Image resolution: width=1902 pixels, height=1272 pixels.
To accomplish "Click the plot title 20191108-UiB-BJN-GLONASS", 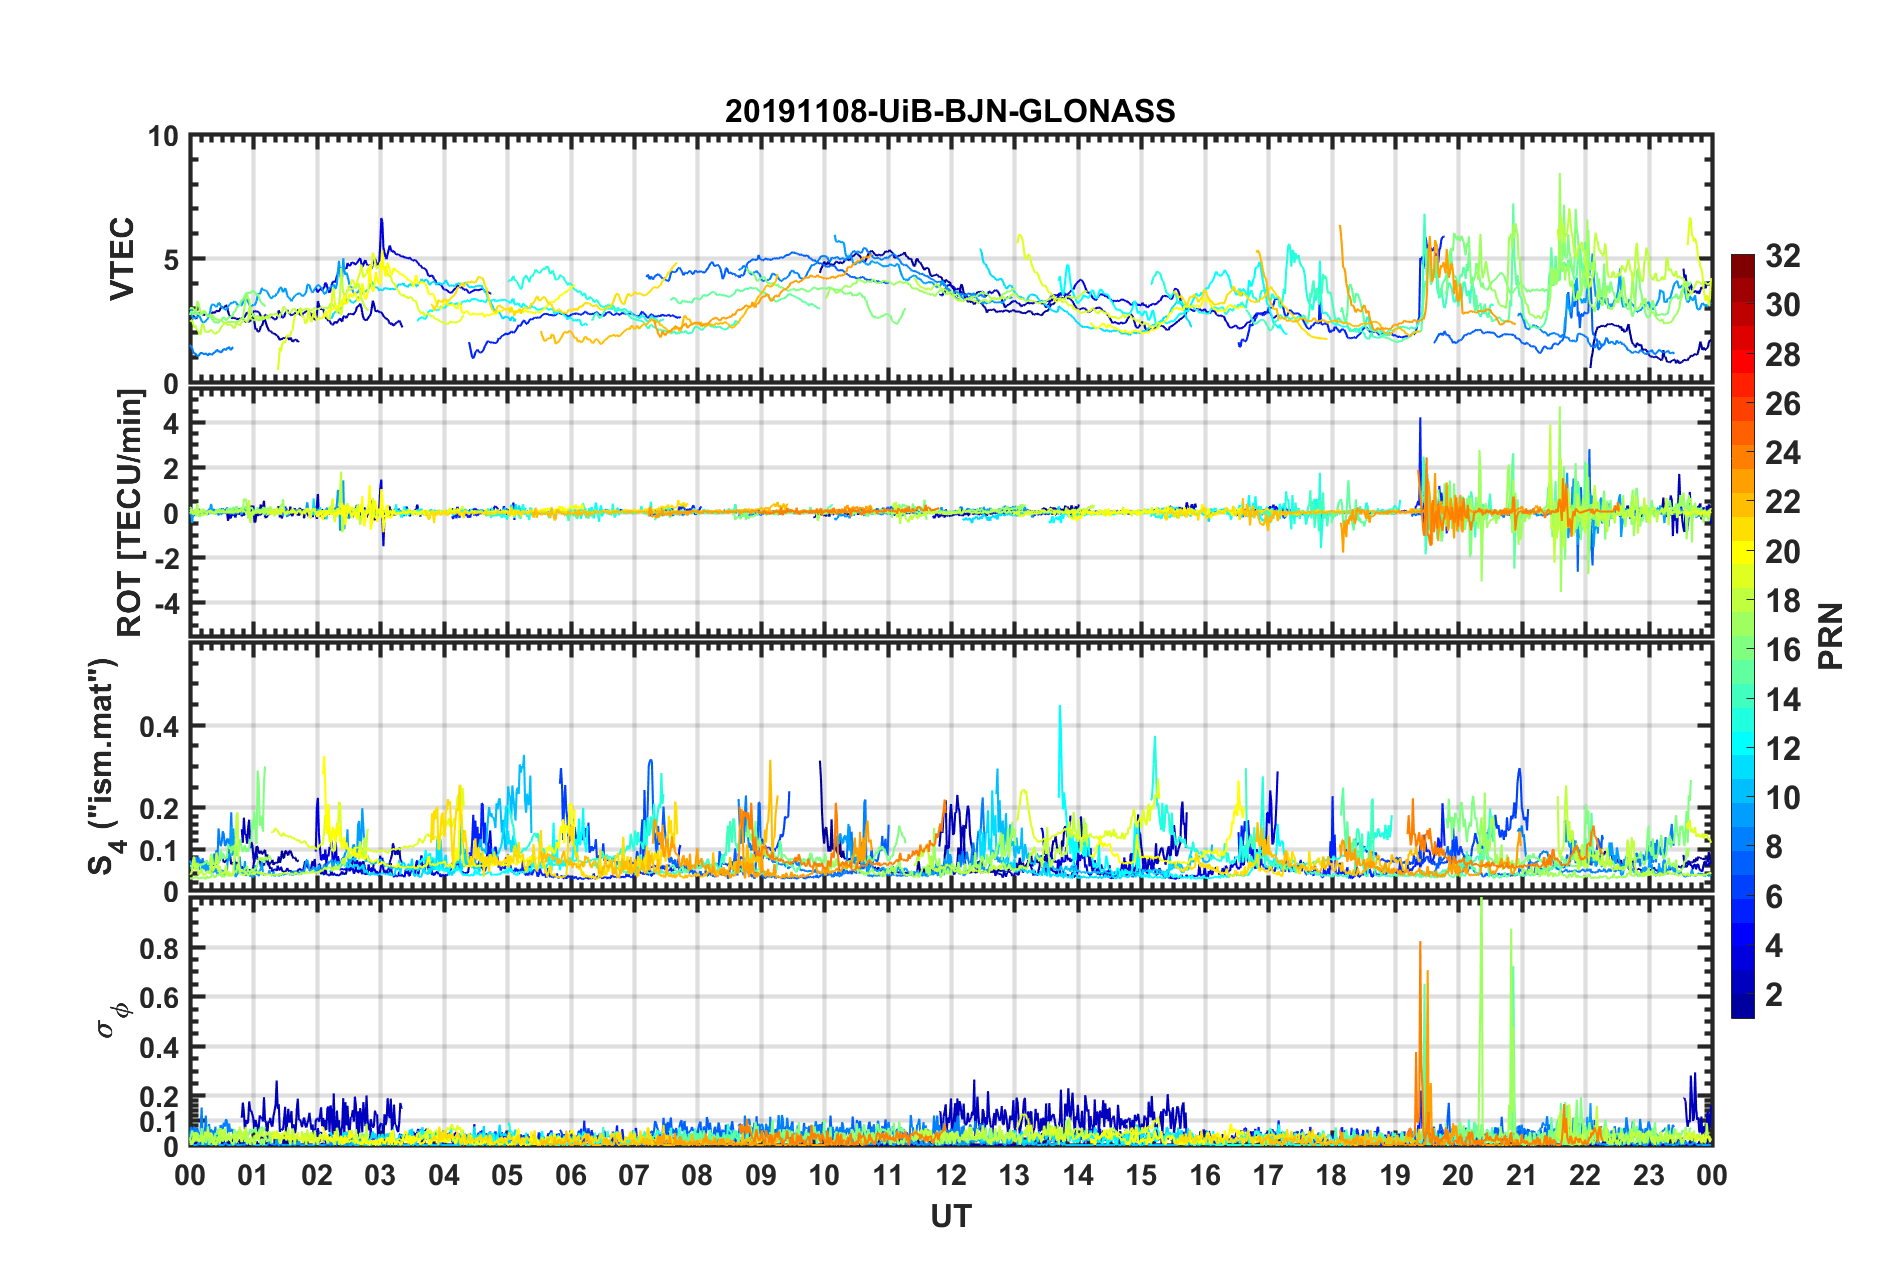I will 950,111.
